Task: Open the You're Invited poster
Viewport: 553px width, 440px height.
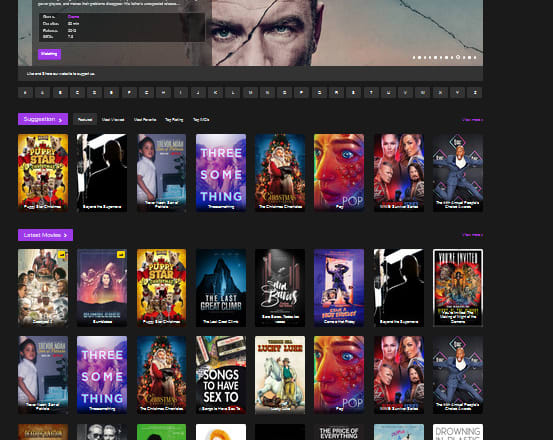Action: (x=458, y=288)
